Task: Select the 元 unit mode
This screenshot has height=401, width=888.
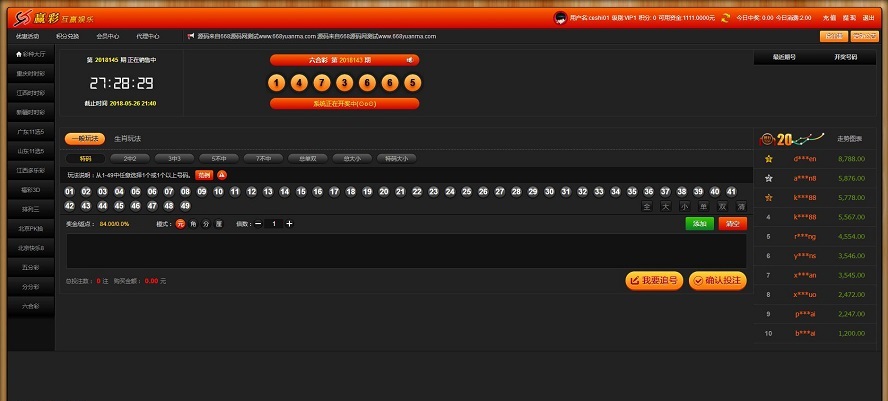Action: click(180, 223)
